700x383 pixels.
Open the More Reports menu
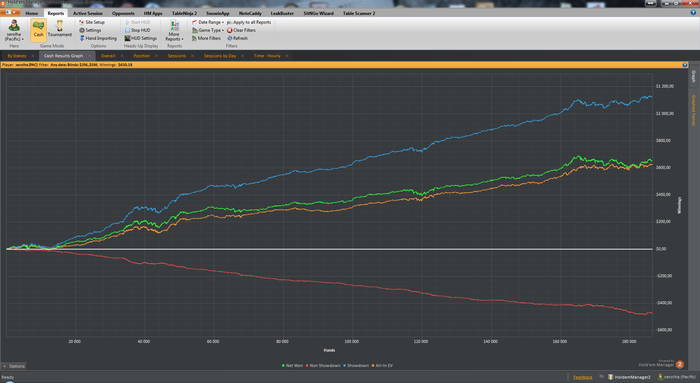pos(174,30)
